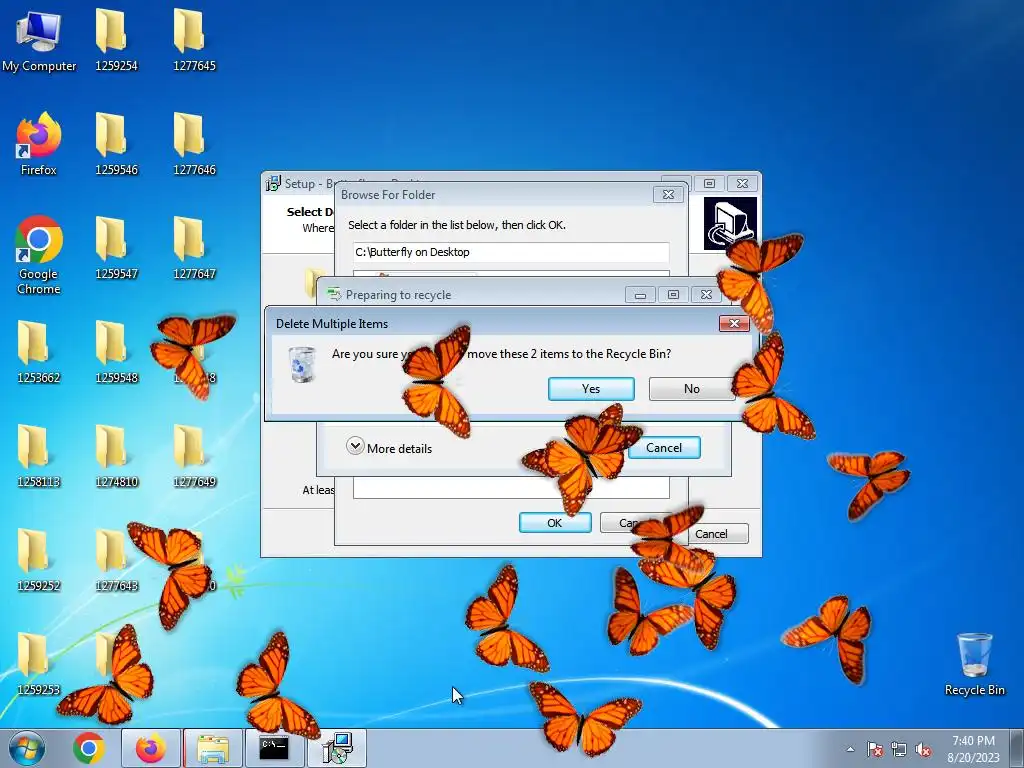Maximize the Preparing to recycle window

[673, 295]
